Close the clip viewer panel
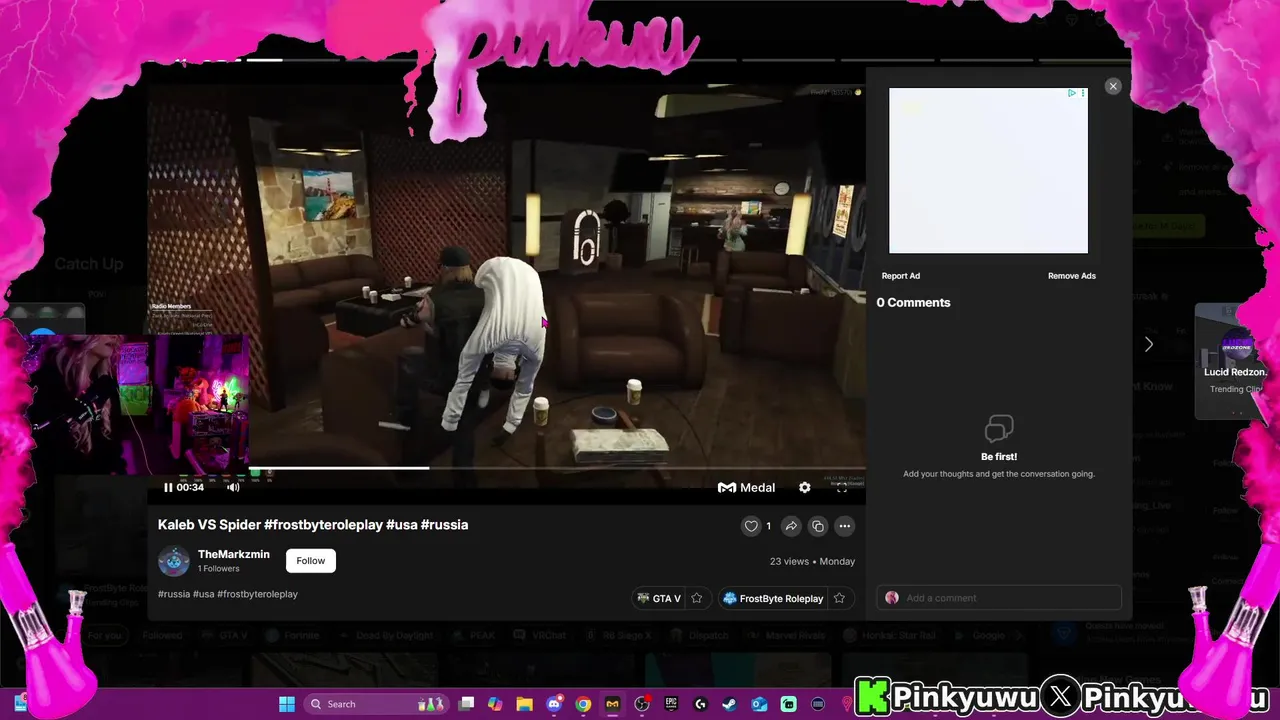This screenshot has width=1280, height=720. pos(1113,86)
